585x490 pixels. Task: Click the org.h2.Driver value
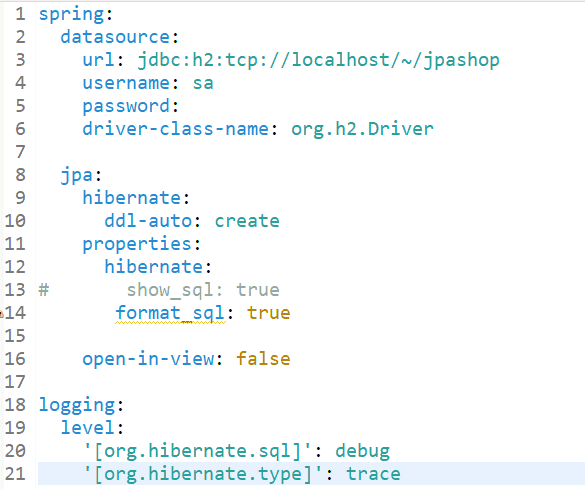tap(362, 129)
